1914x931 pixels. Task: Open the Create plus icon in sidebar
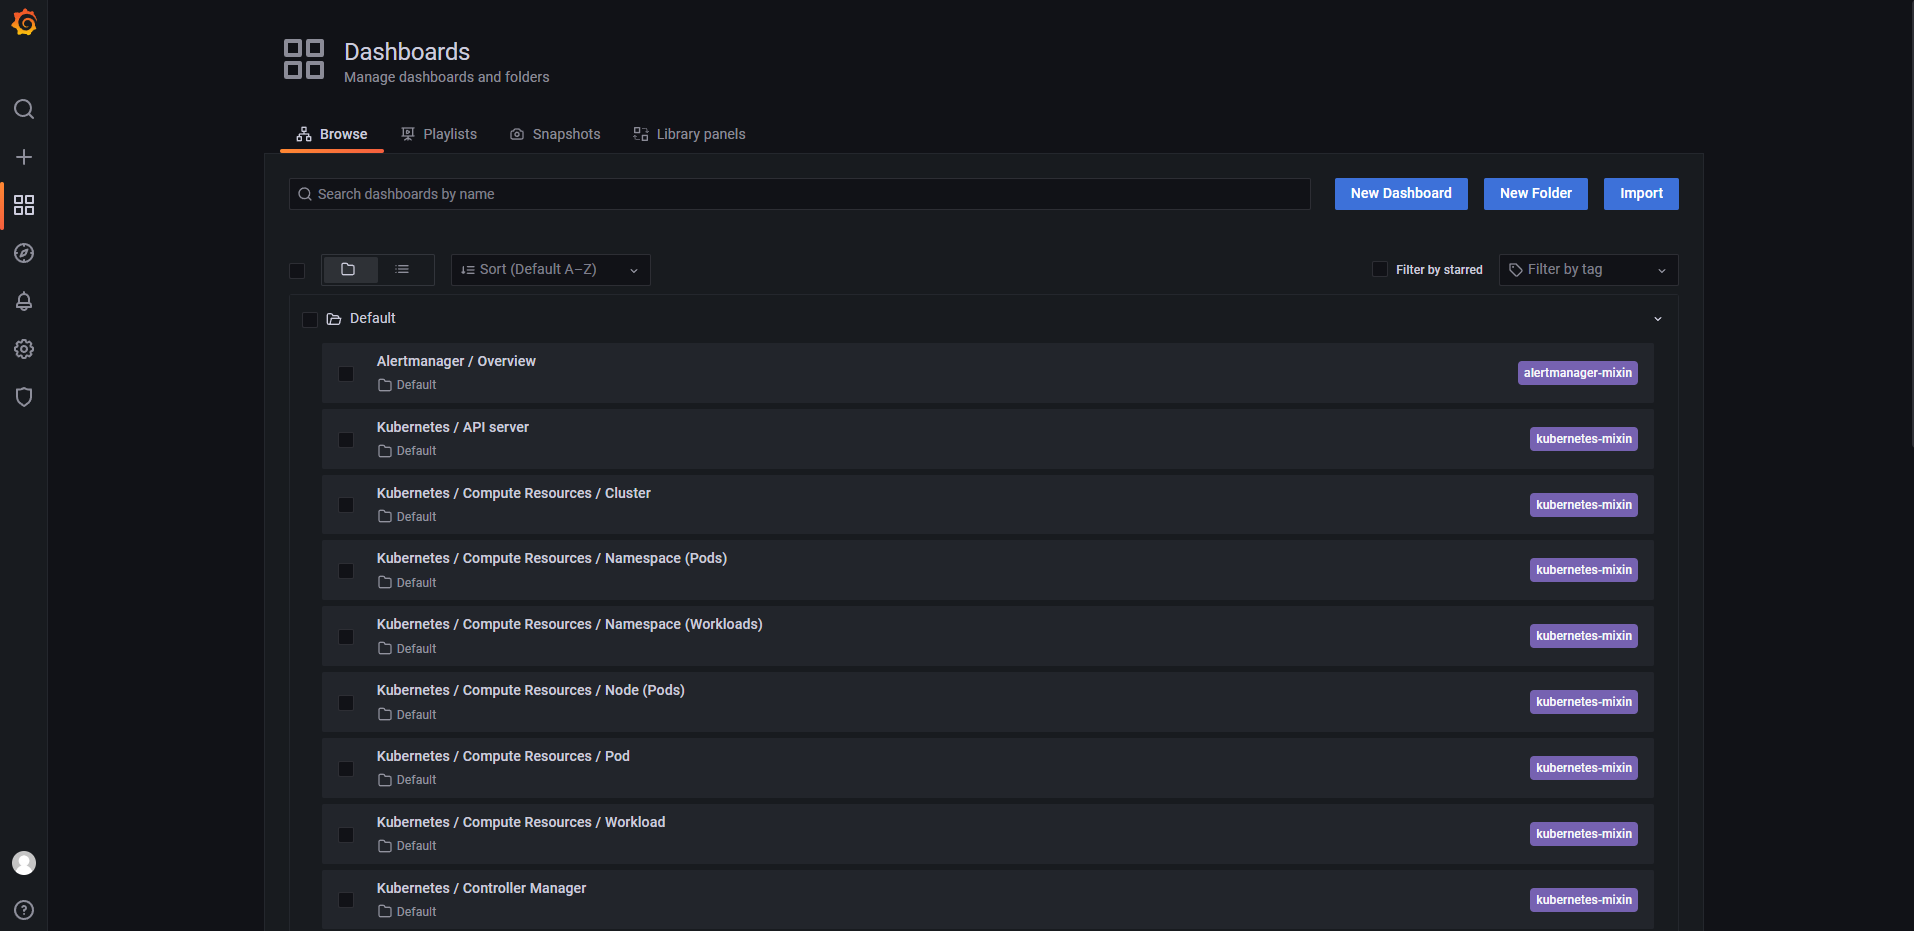pos(24,157)
